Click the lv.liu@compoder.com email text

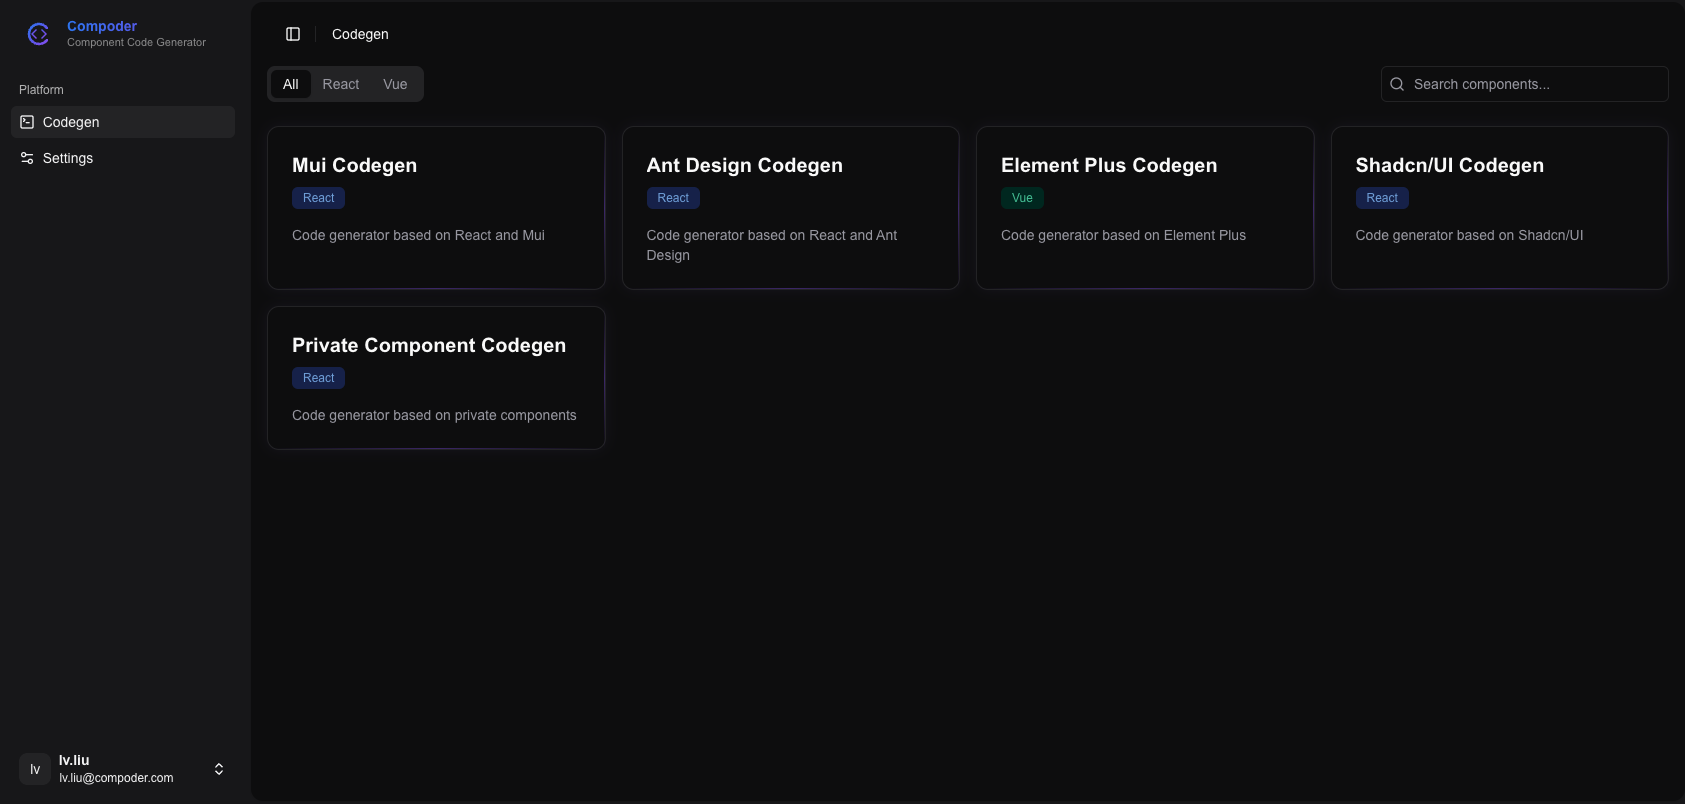coord(116,778)
